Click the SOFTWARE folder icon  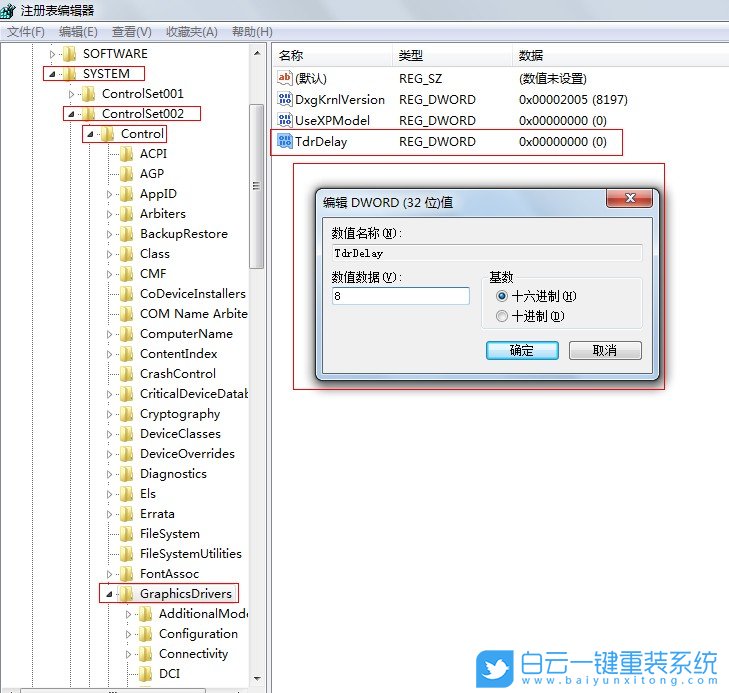(70, 54)
